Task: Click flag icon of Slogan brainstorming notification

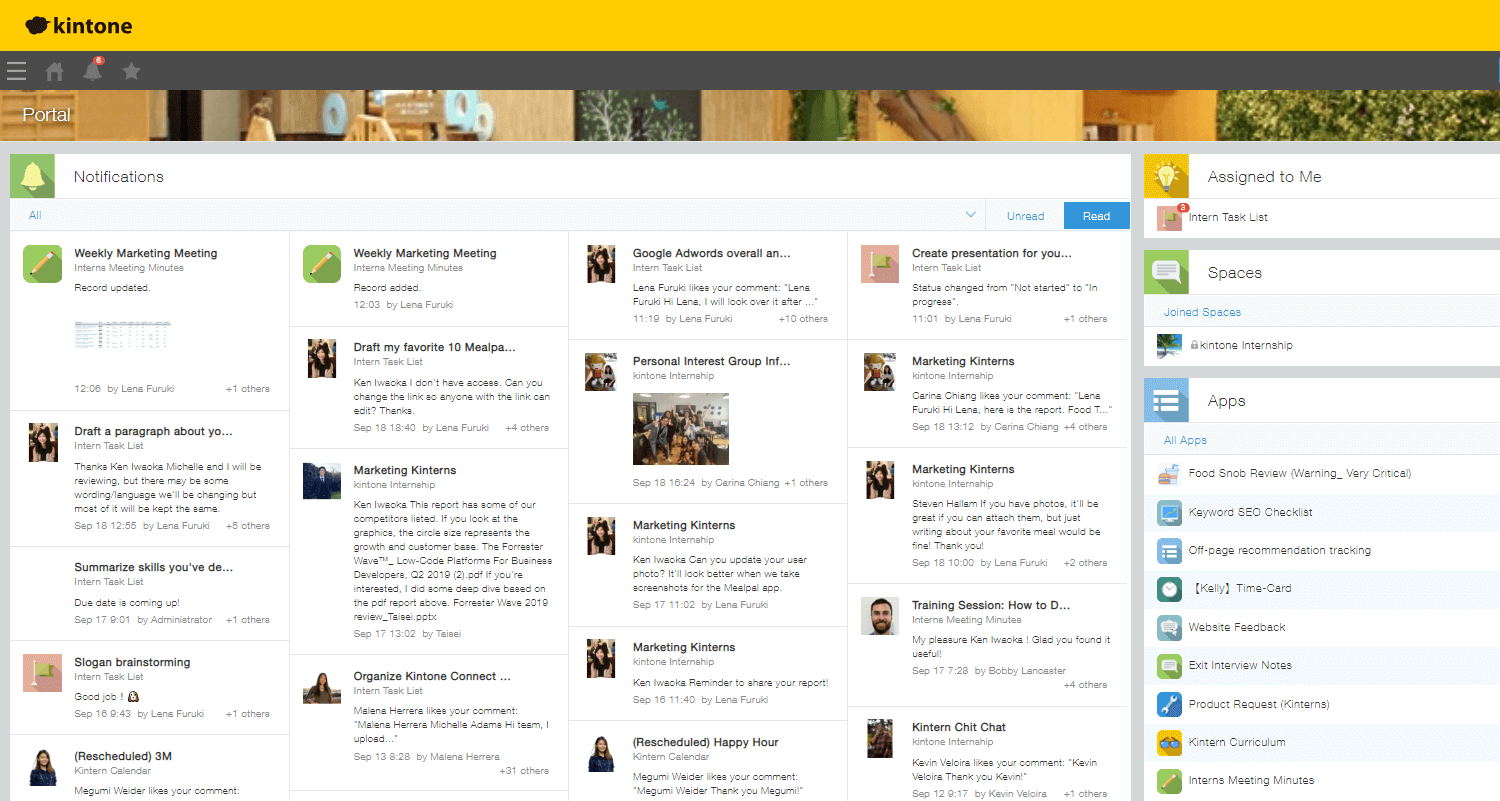Action: tap(42, 672)
